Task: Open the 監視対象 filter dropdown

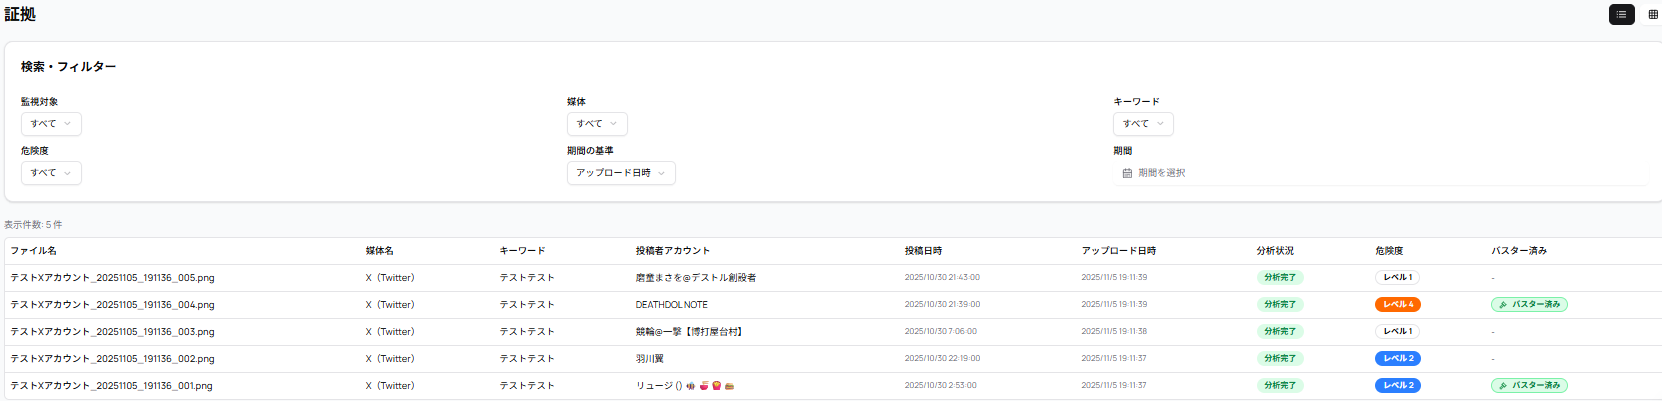Action: 51,124
